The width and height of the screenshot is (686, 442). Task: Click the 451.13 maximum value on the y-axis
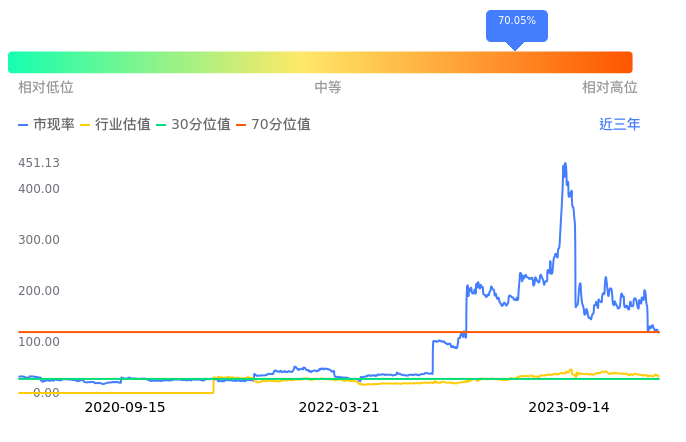(39, 163)
